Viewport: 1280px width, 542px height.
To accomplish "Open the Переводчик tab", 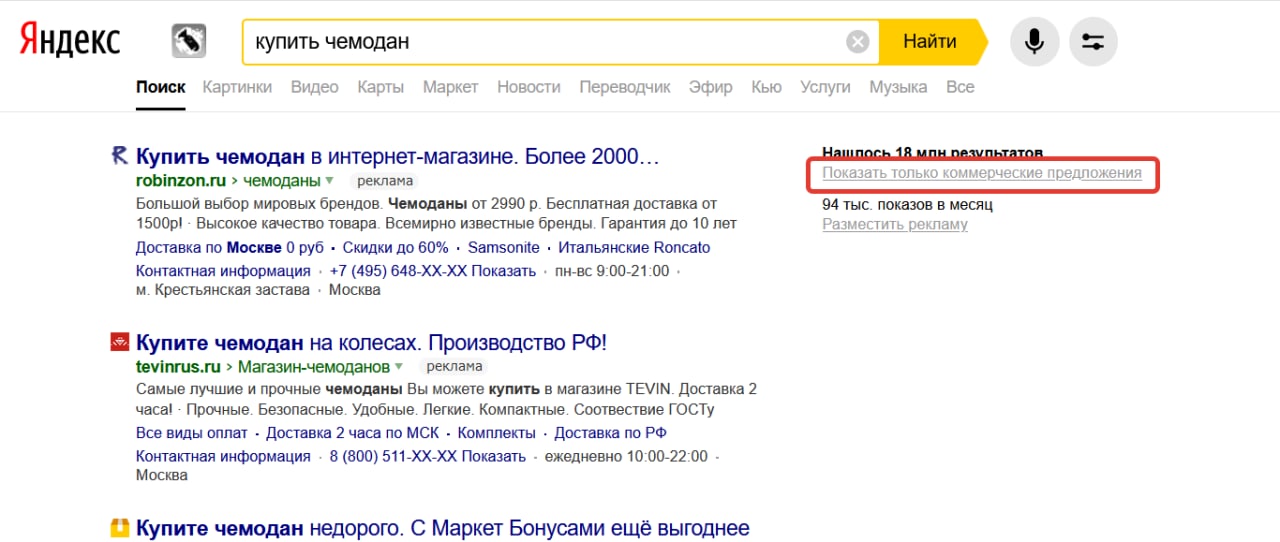I will [625, 87].
